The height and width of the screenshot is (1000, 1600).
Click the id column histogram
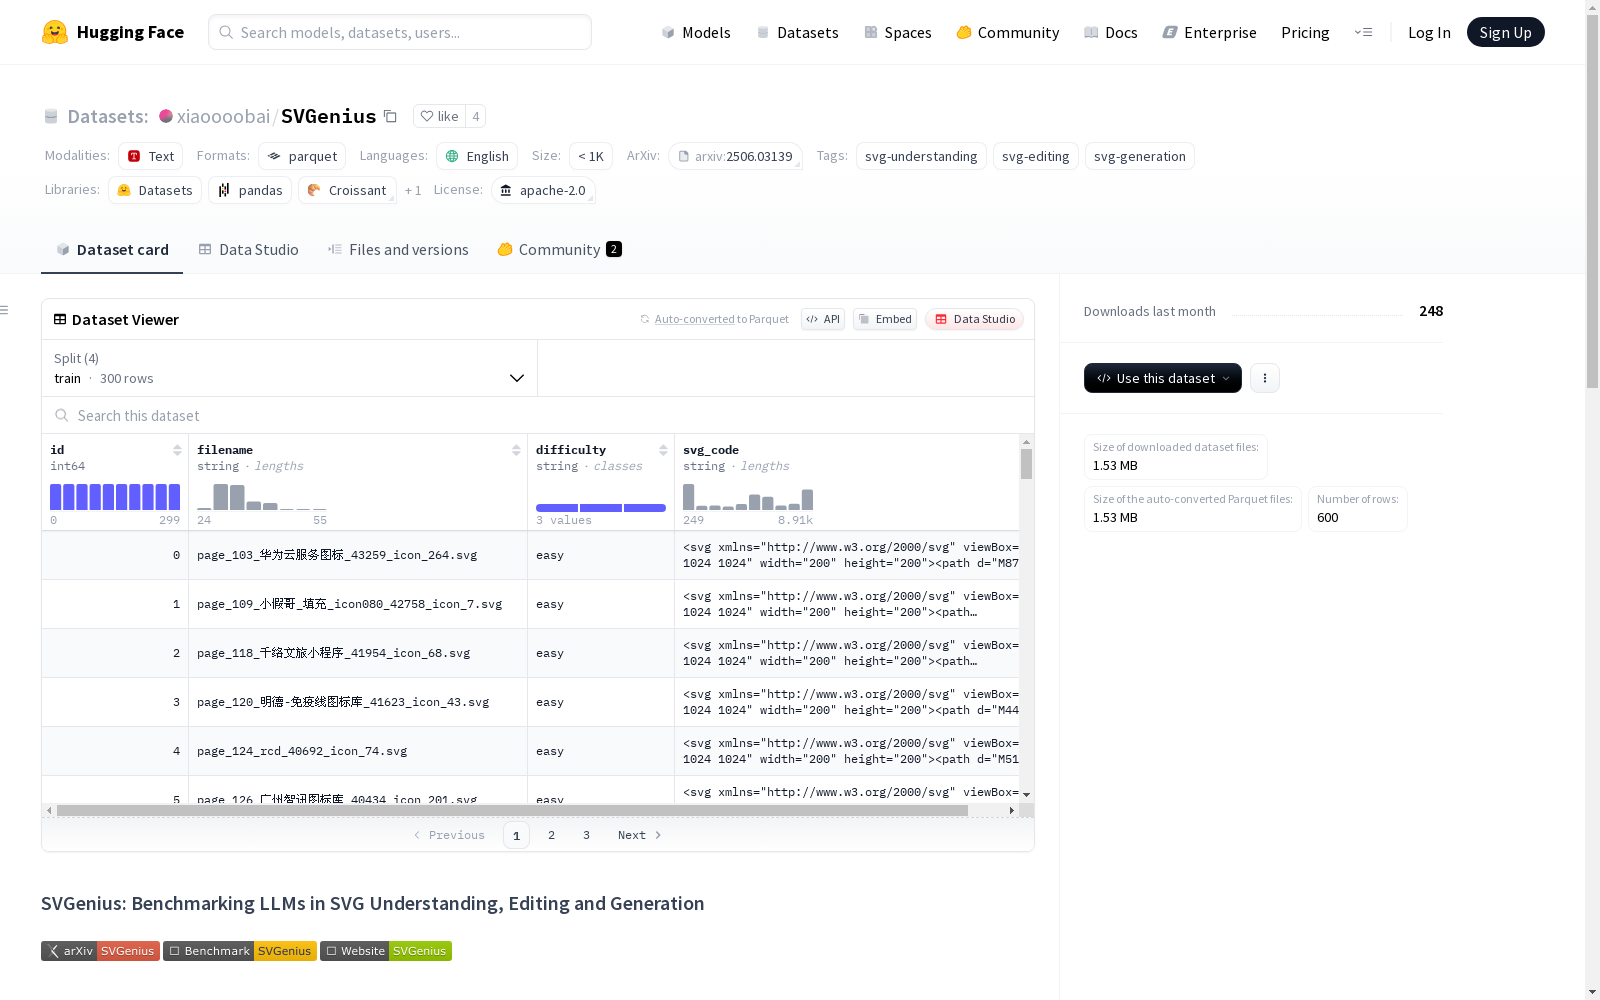(x=115, y=497)
